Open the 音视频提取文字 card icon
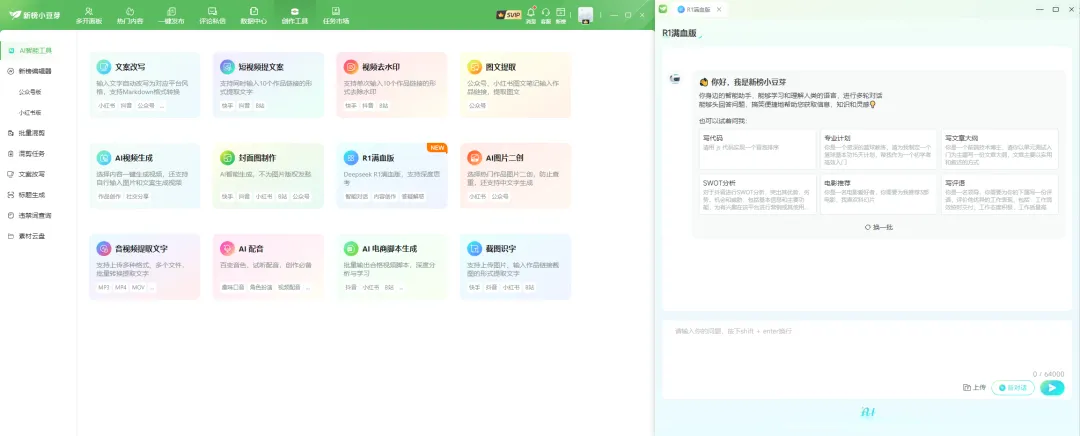This screenshot has width=1080, height=436. pyautogui.click(x=104, y=248)
